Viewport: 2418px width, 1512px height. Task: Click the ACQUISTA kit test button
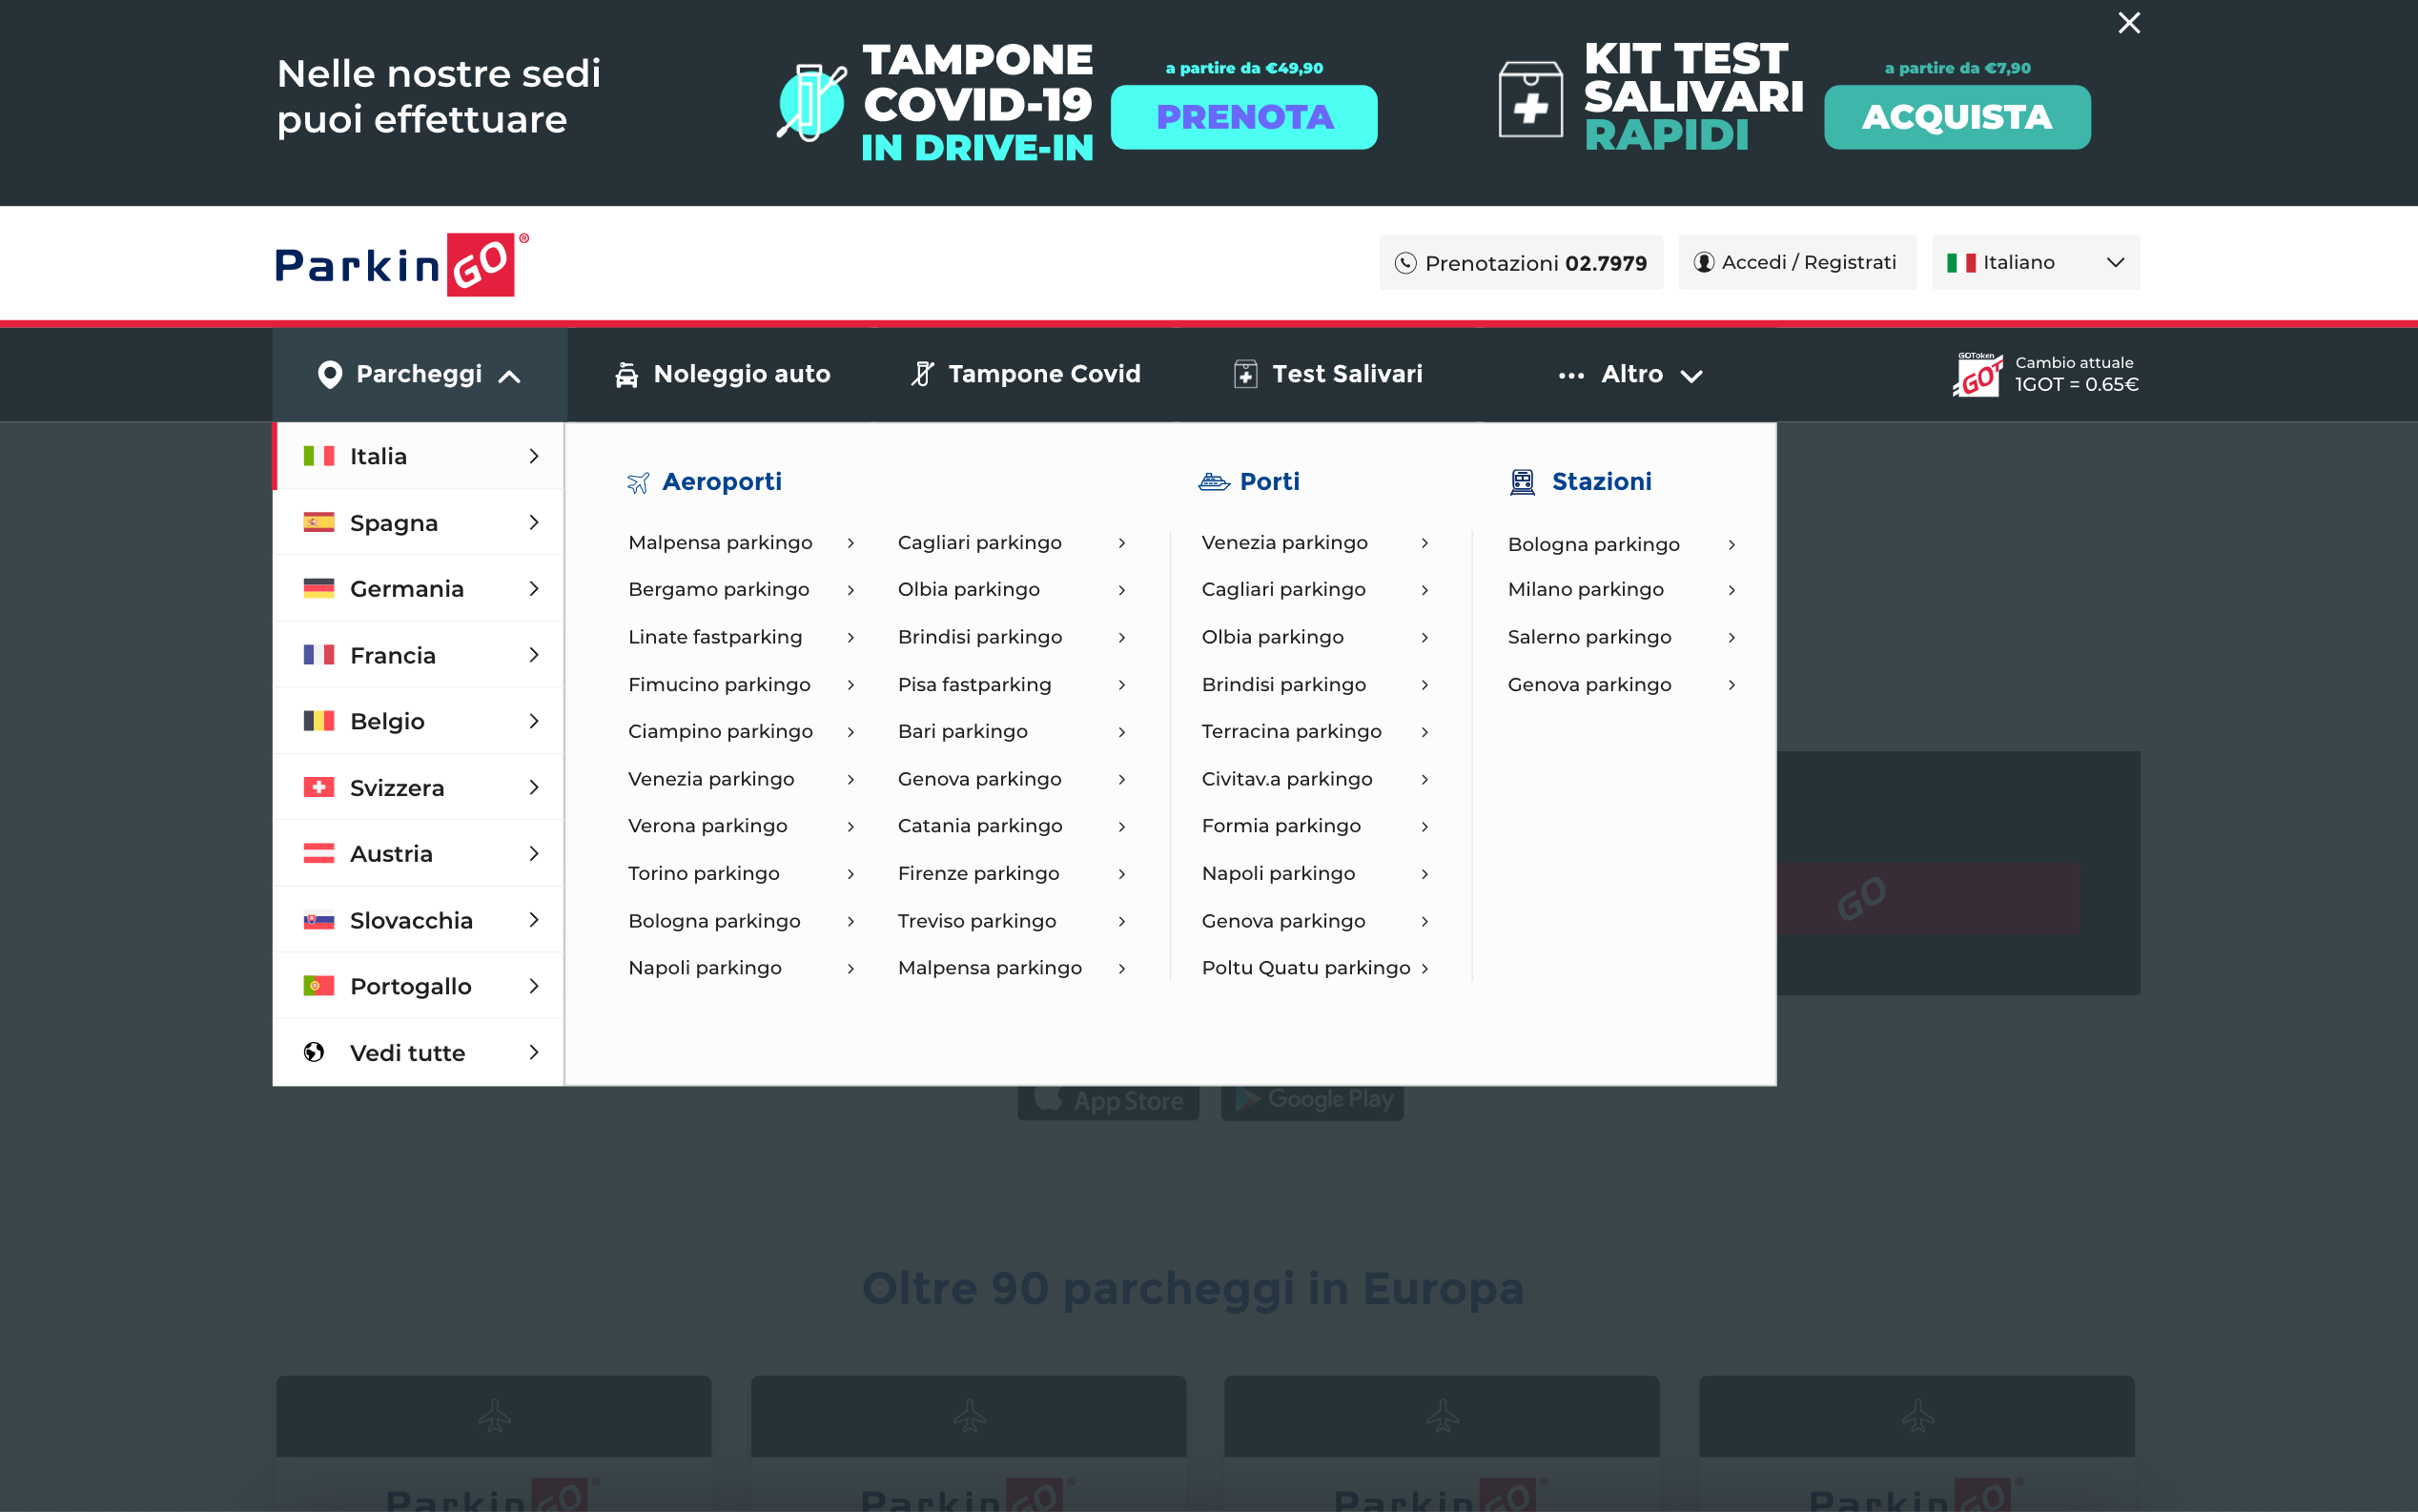coord(1957,117)
